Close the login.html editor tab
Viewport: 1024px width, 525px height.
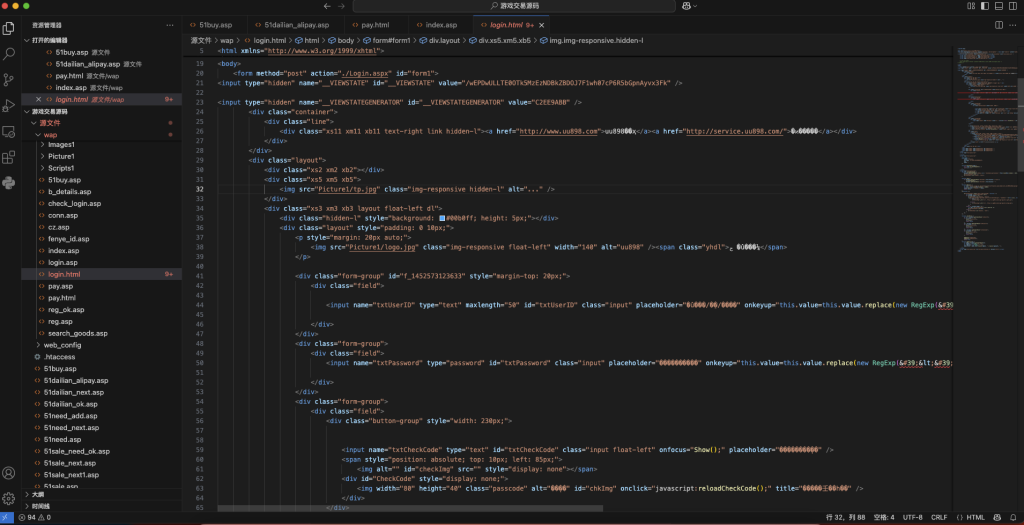pos(542,25)
